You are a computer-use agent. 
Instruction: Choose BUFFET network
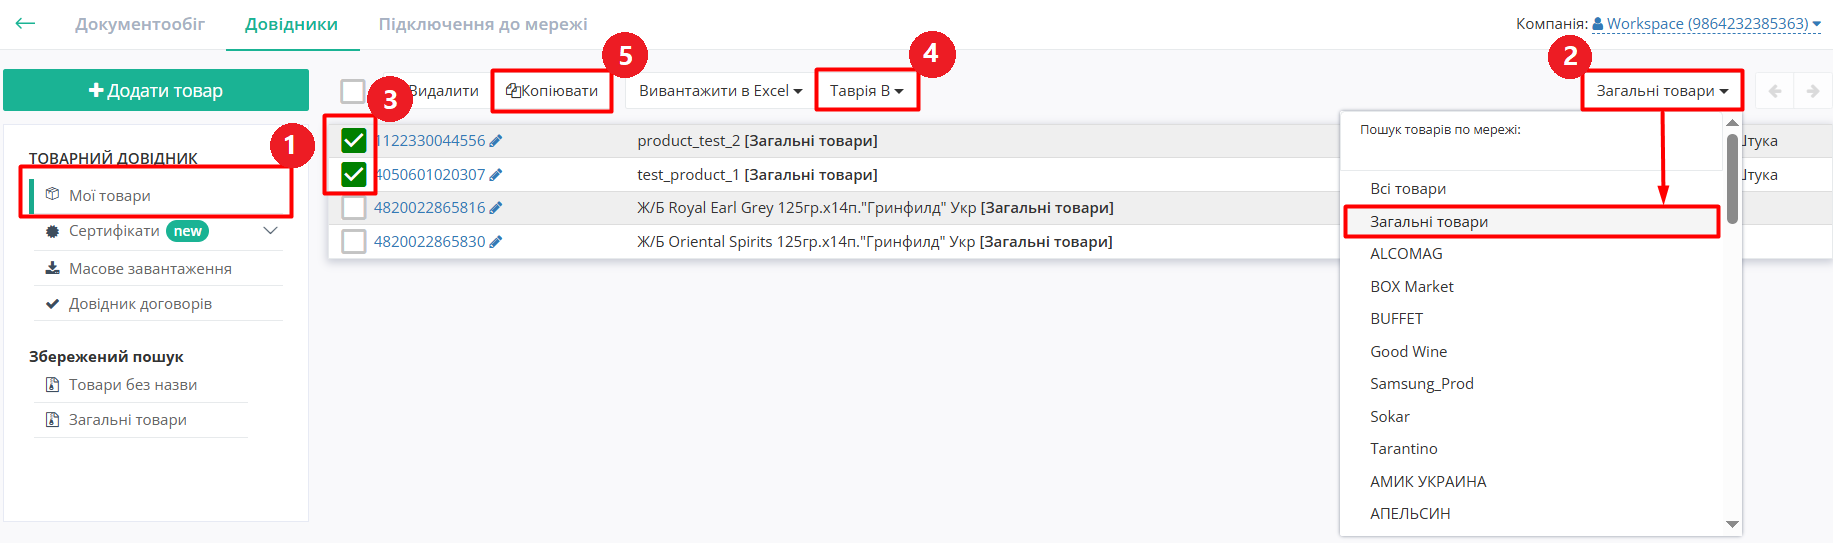[x=1396, y=319]
